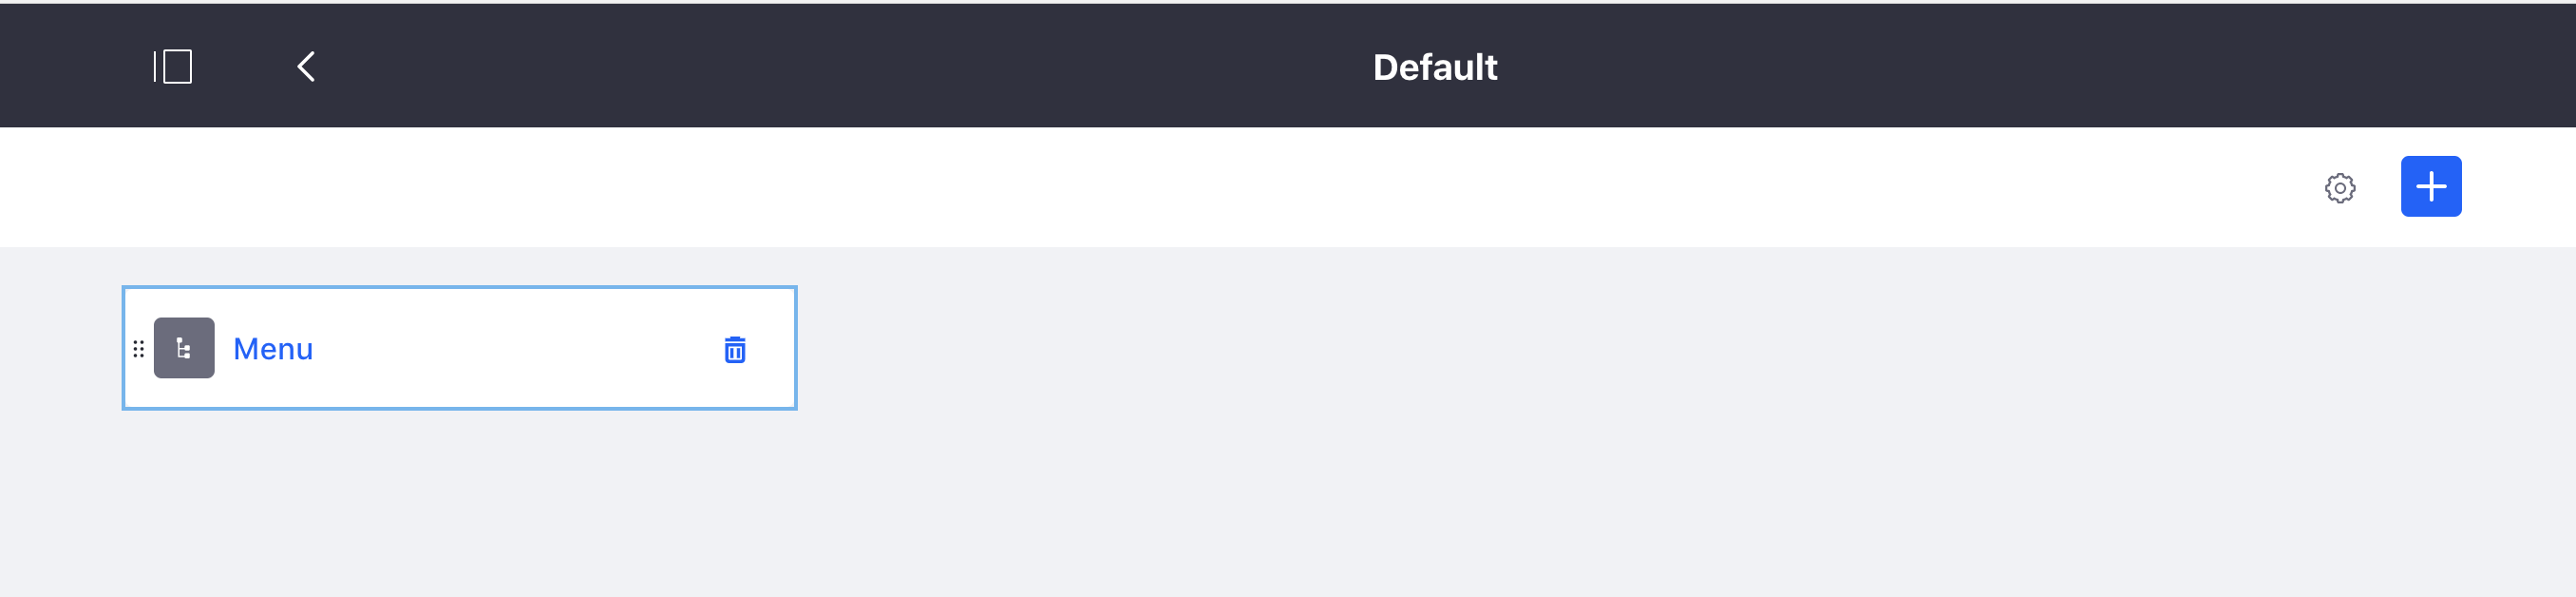The image size is (2576, 597).
Task: Click the blue plus icon to add content
Action: click(2430, 186)
